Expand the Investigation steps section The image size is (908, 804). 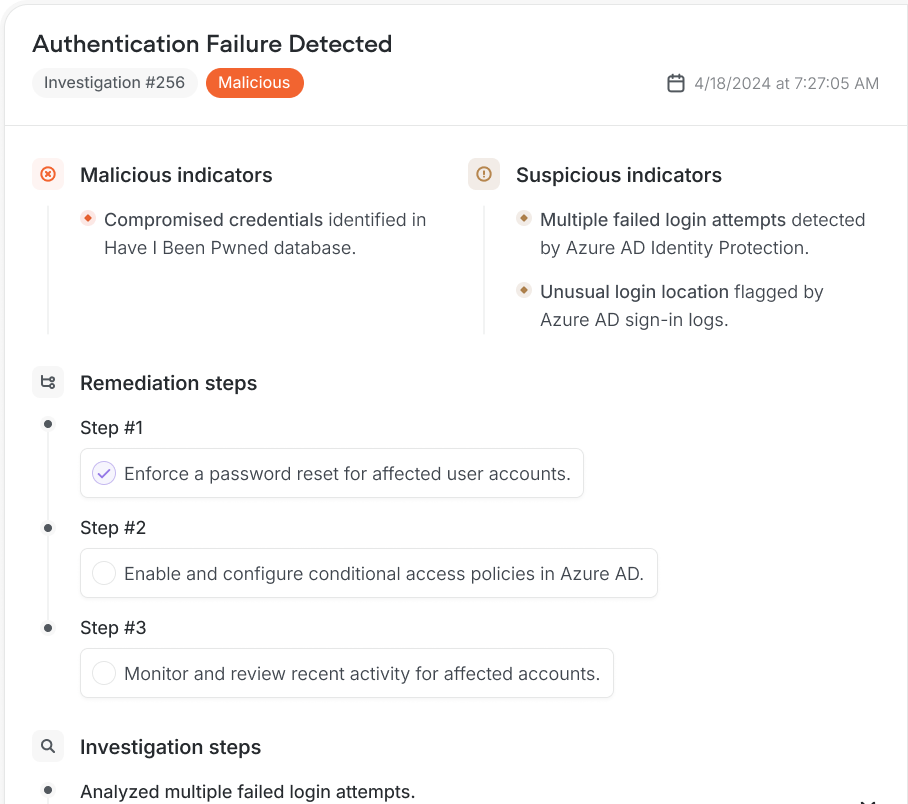pyautogui.click(x=170, y=746)
